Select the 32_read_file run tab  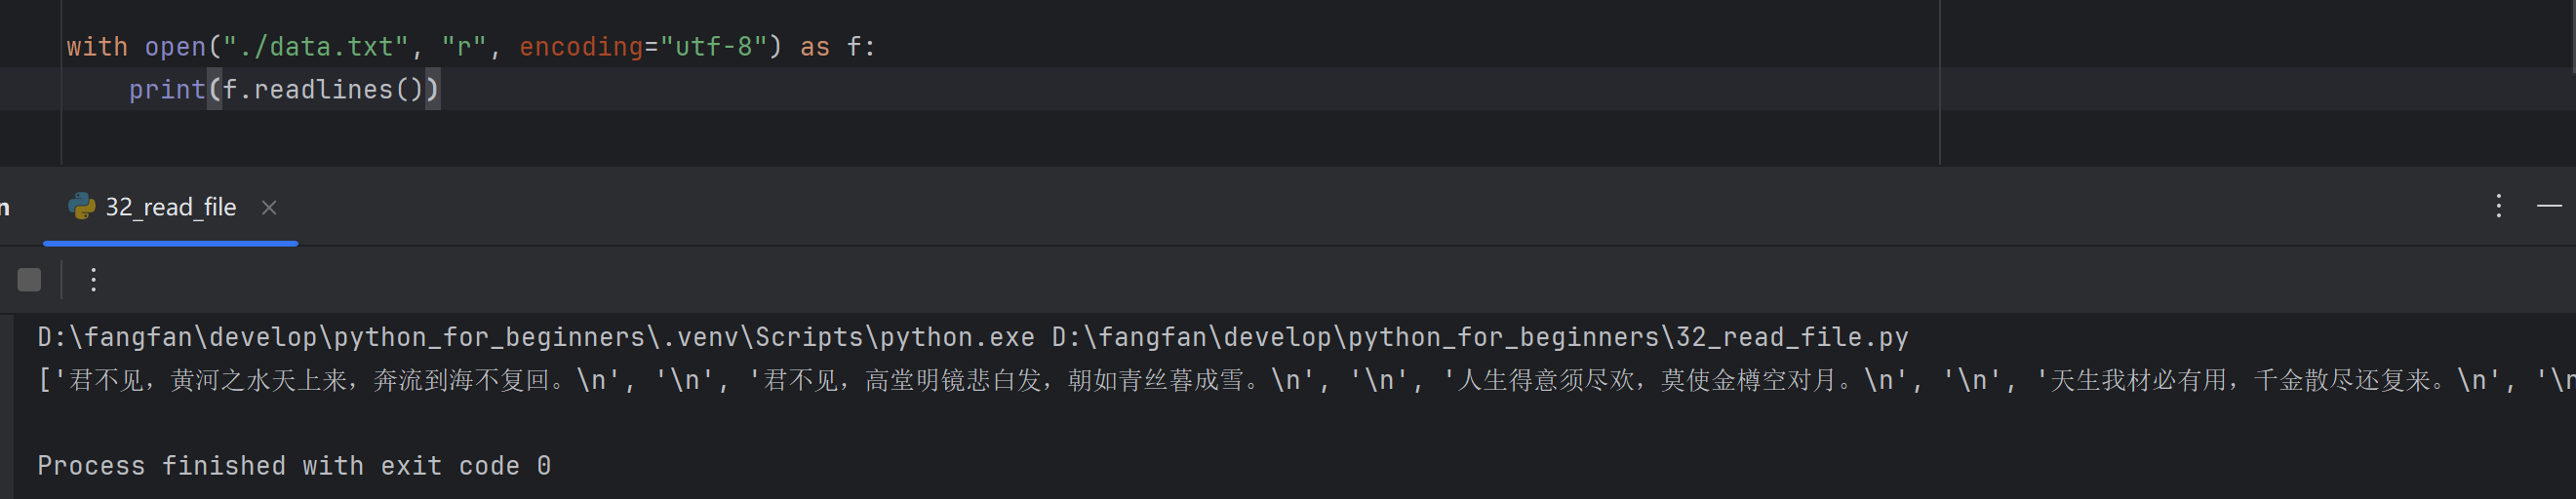coord(170,207)
